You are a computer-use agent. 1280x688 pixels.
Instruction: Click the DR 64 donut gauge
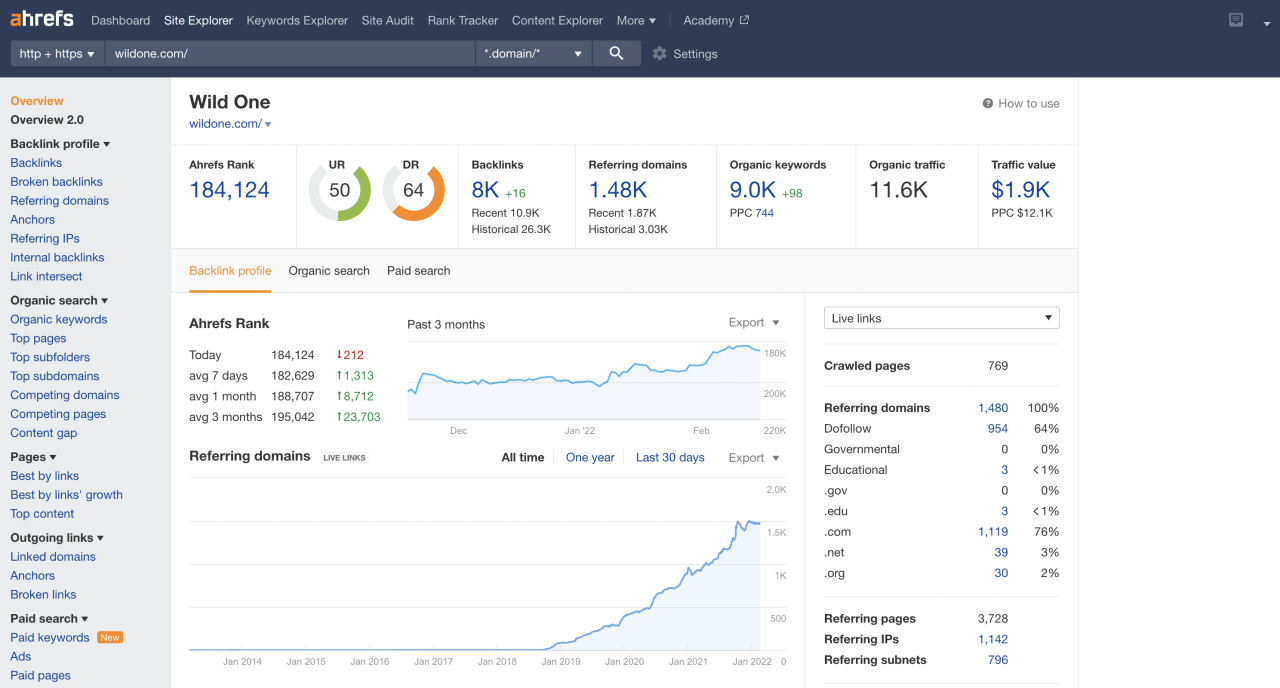413,190
